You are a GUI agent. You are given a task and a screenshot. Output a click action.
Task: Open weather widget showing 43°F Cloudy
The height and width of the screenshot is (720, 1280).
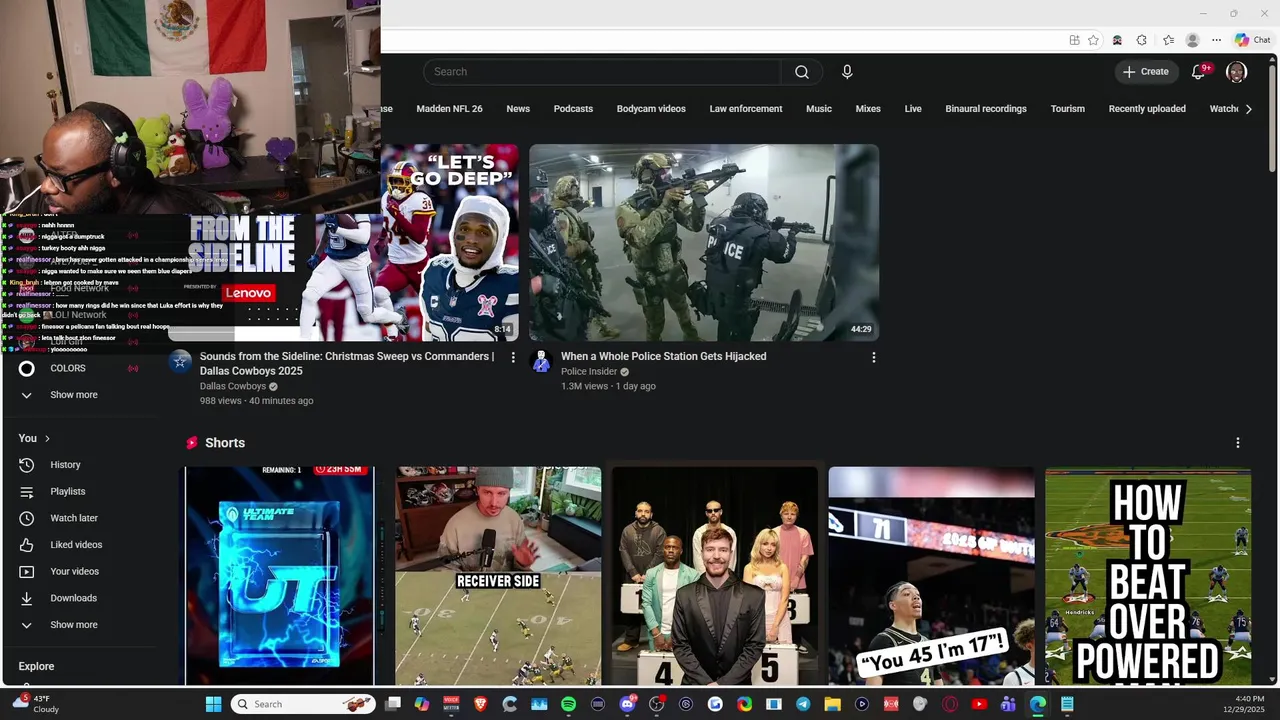pos(36,704)
